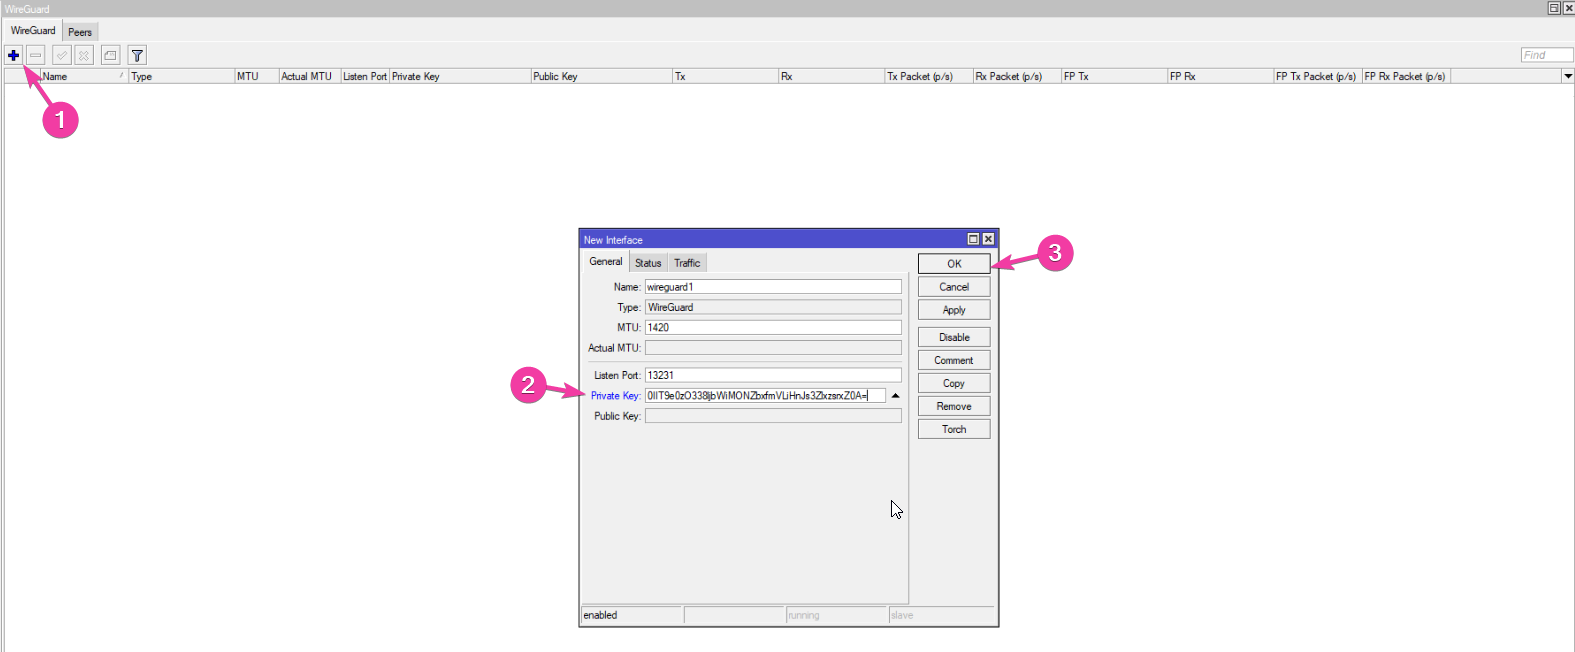Click the Public Key column header
Viewport: 1575px width, 652px height.
601,76
